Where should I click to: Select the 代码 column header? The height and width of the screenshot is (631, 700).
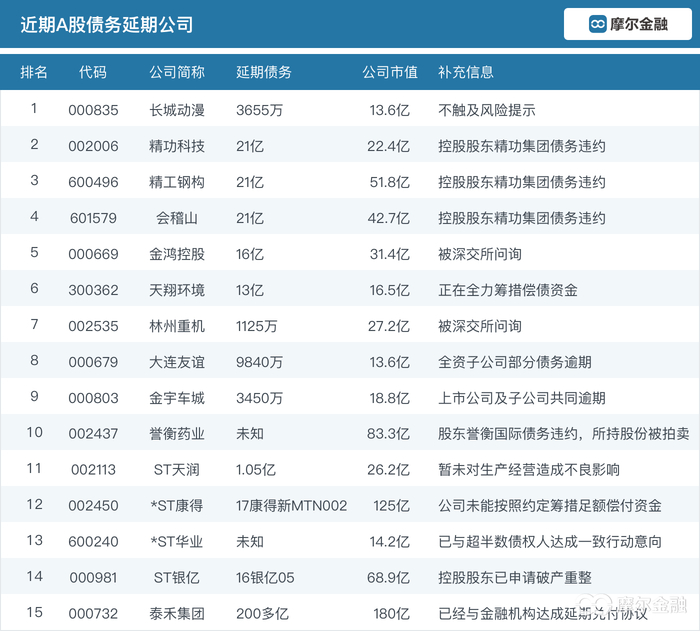pyautogui.click(x=93, y=72)
